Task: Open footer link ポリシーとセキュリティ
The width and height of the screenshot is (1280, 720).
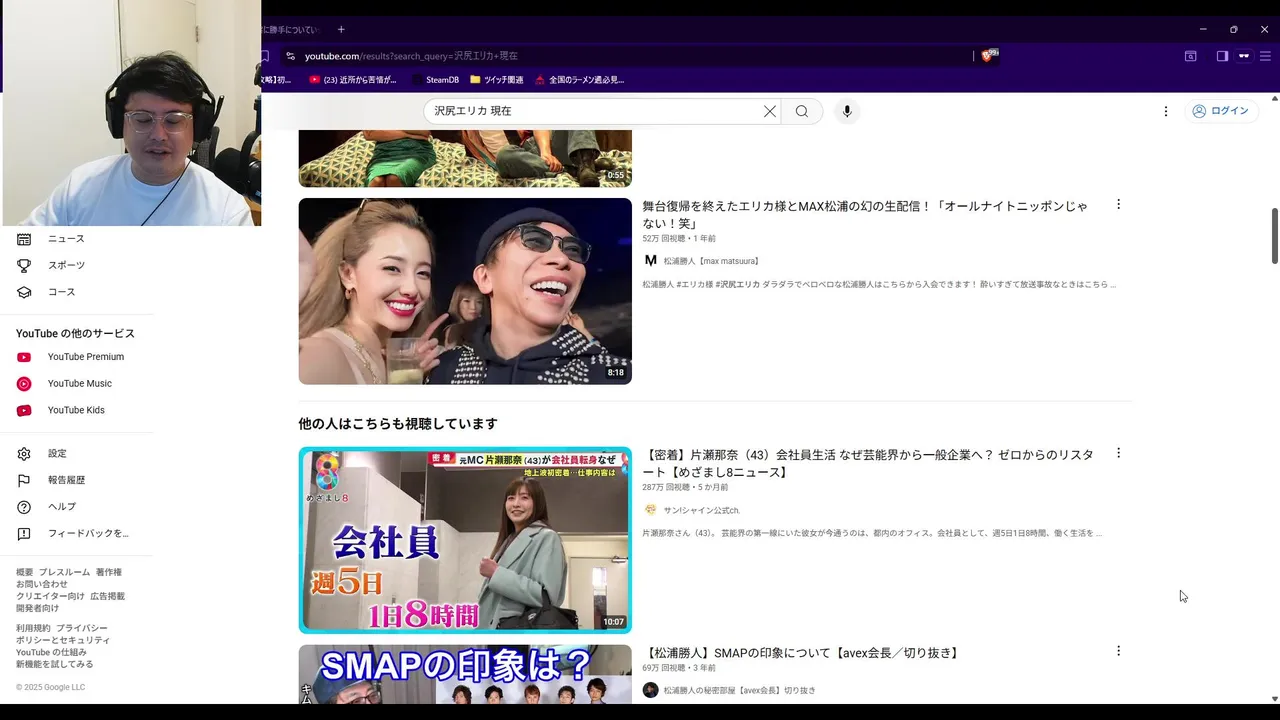Action: pos(63,640)
